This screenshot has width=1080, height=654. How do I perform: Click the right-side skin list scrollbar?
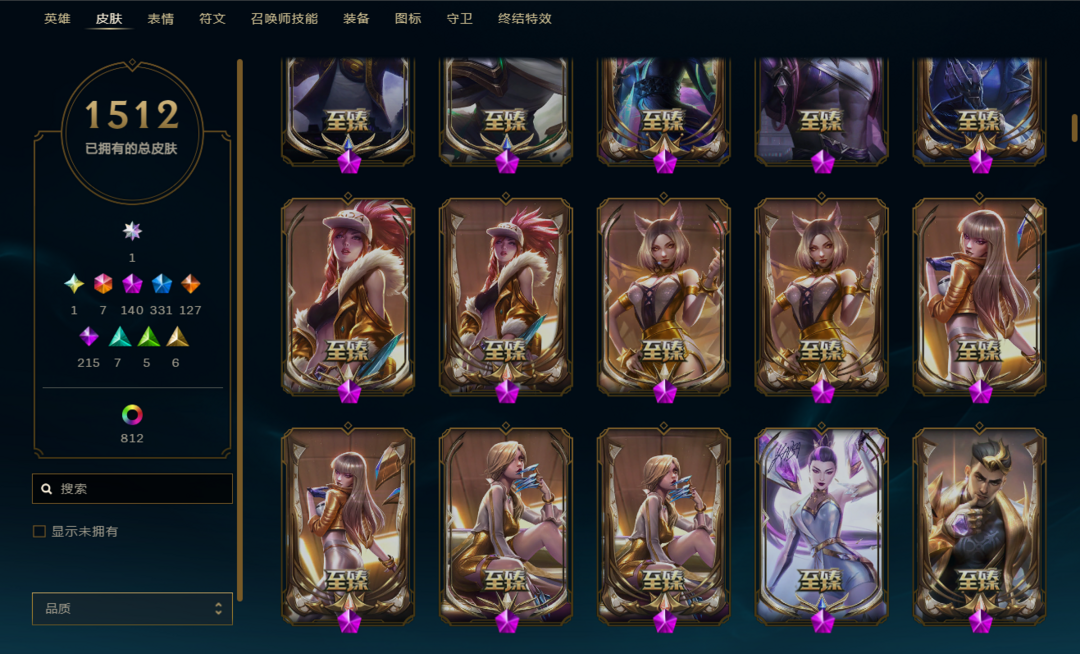pos(1074,127)
